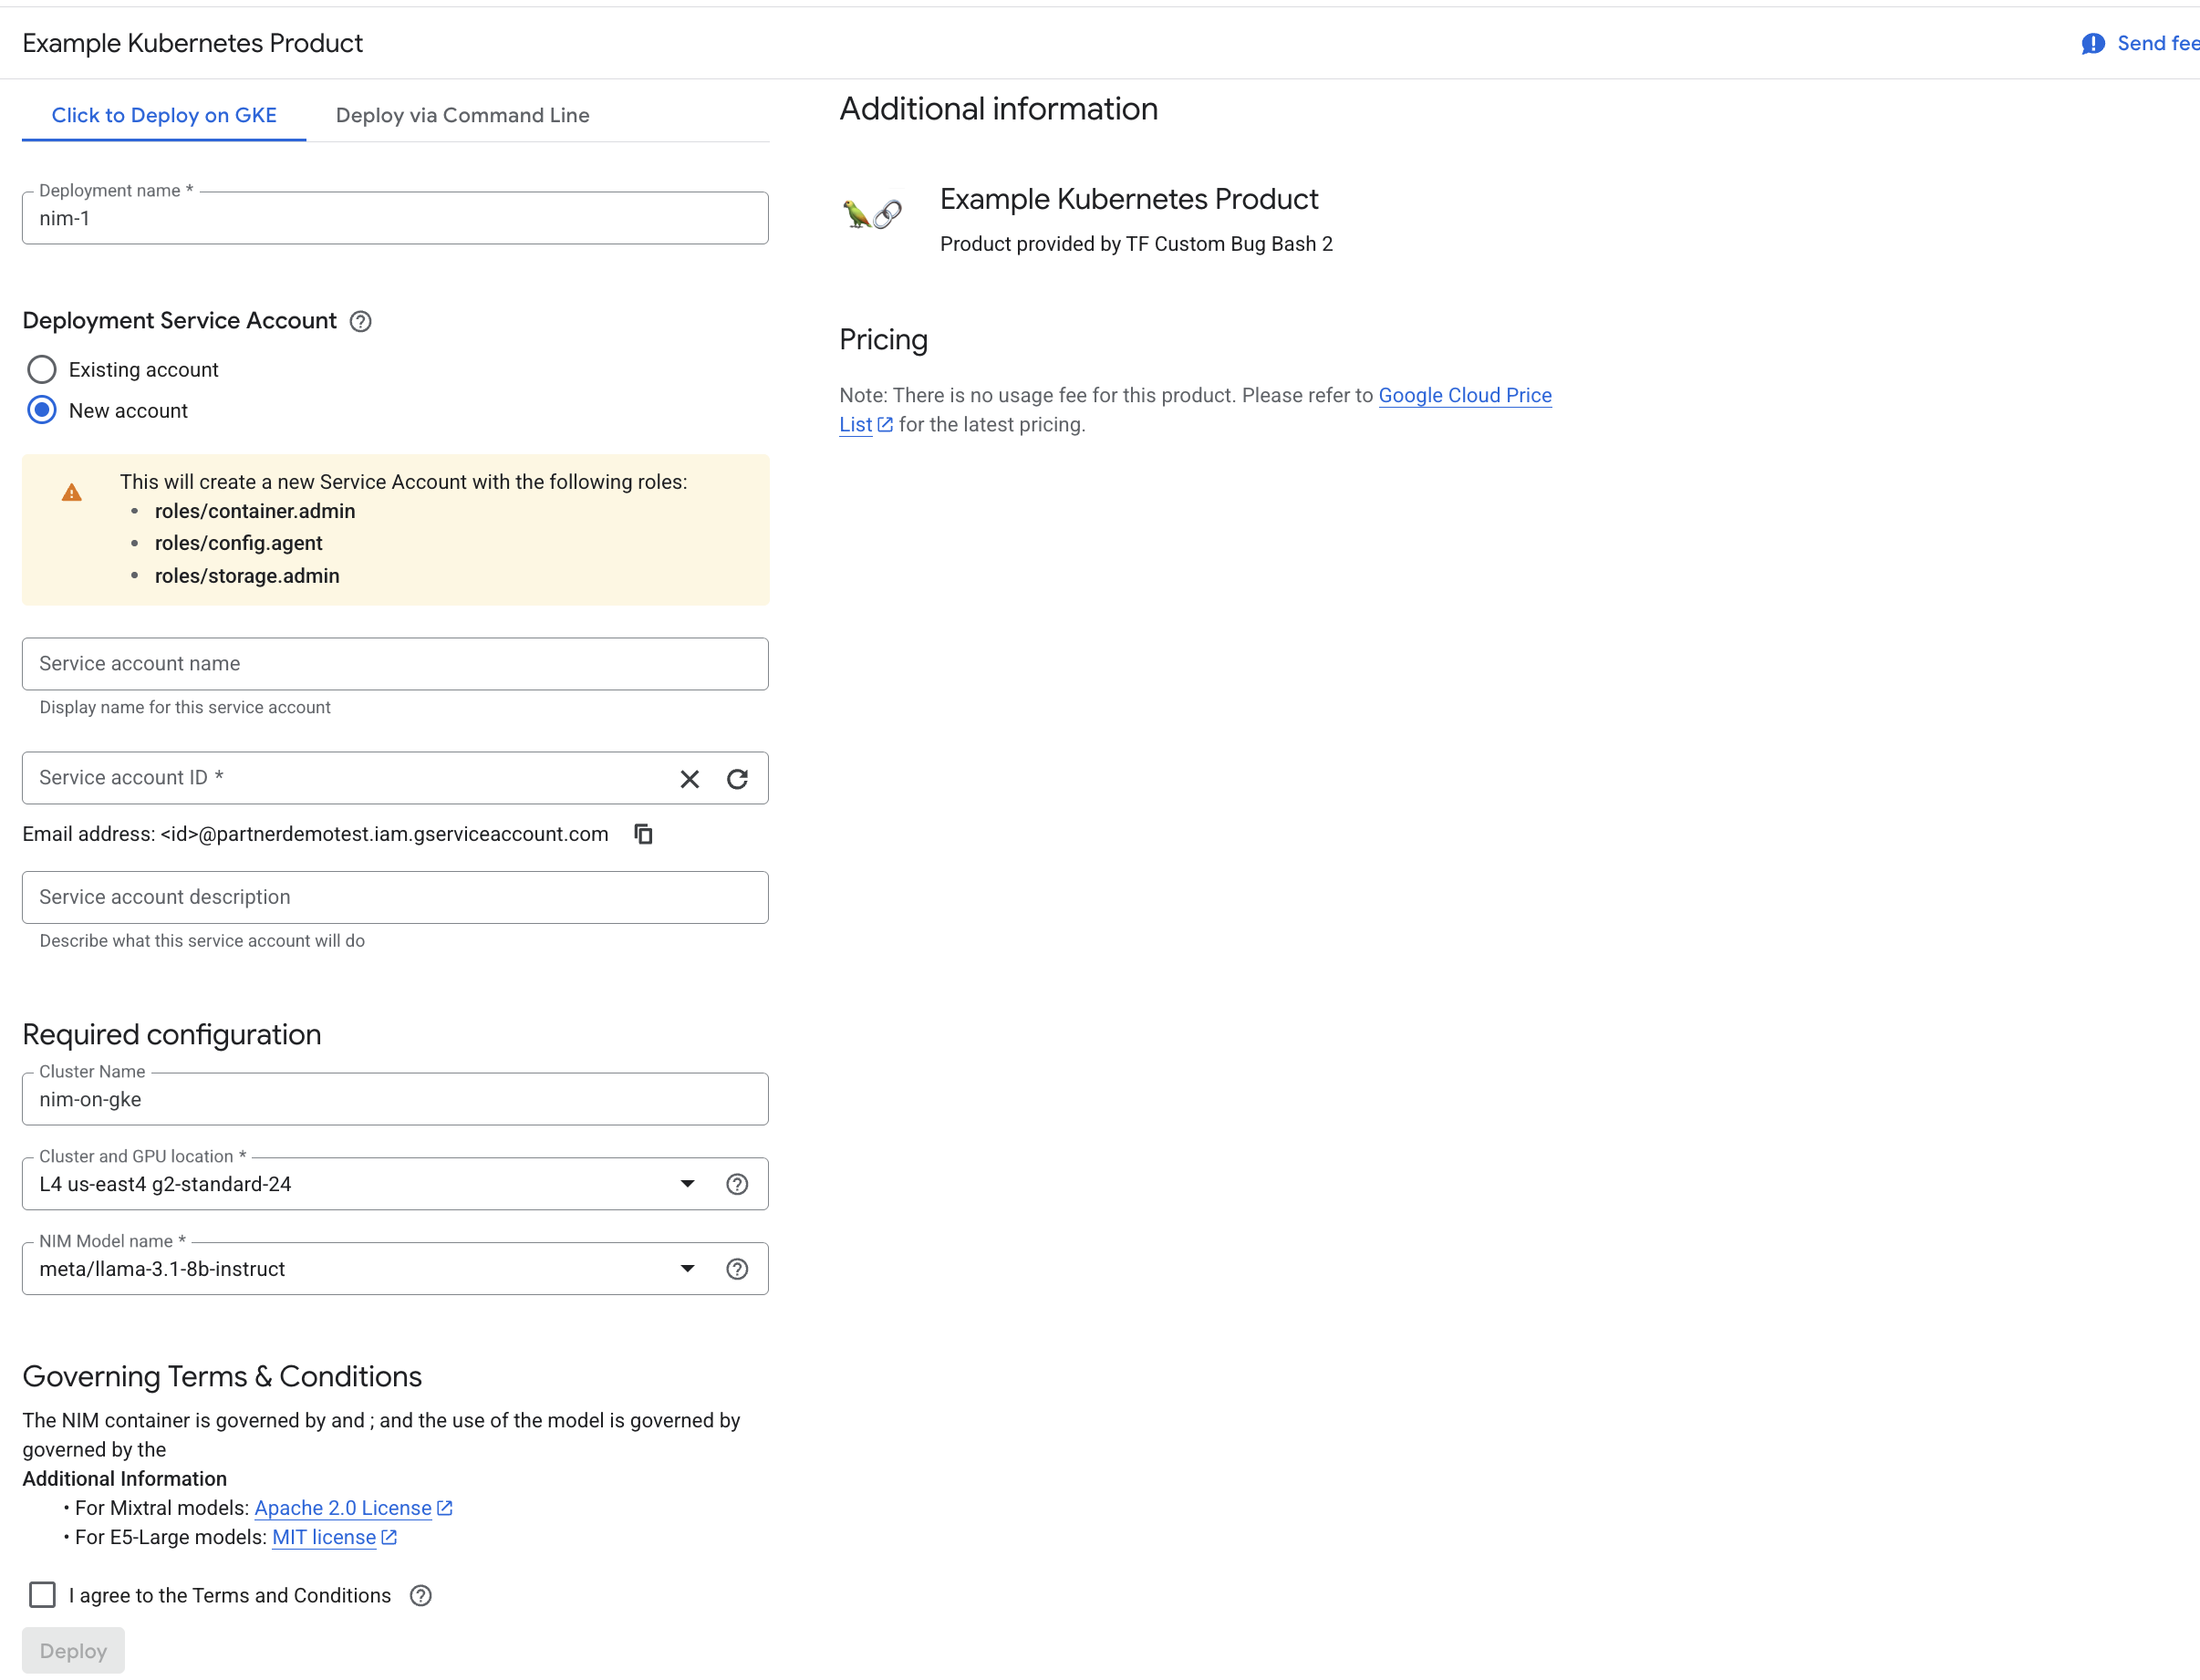Click the Terms and Conditions help icon
Image resolution: width=2200 pixels, height=1680 pixels.
tap(421, 1595)
